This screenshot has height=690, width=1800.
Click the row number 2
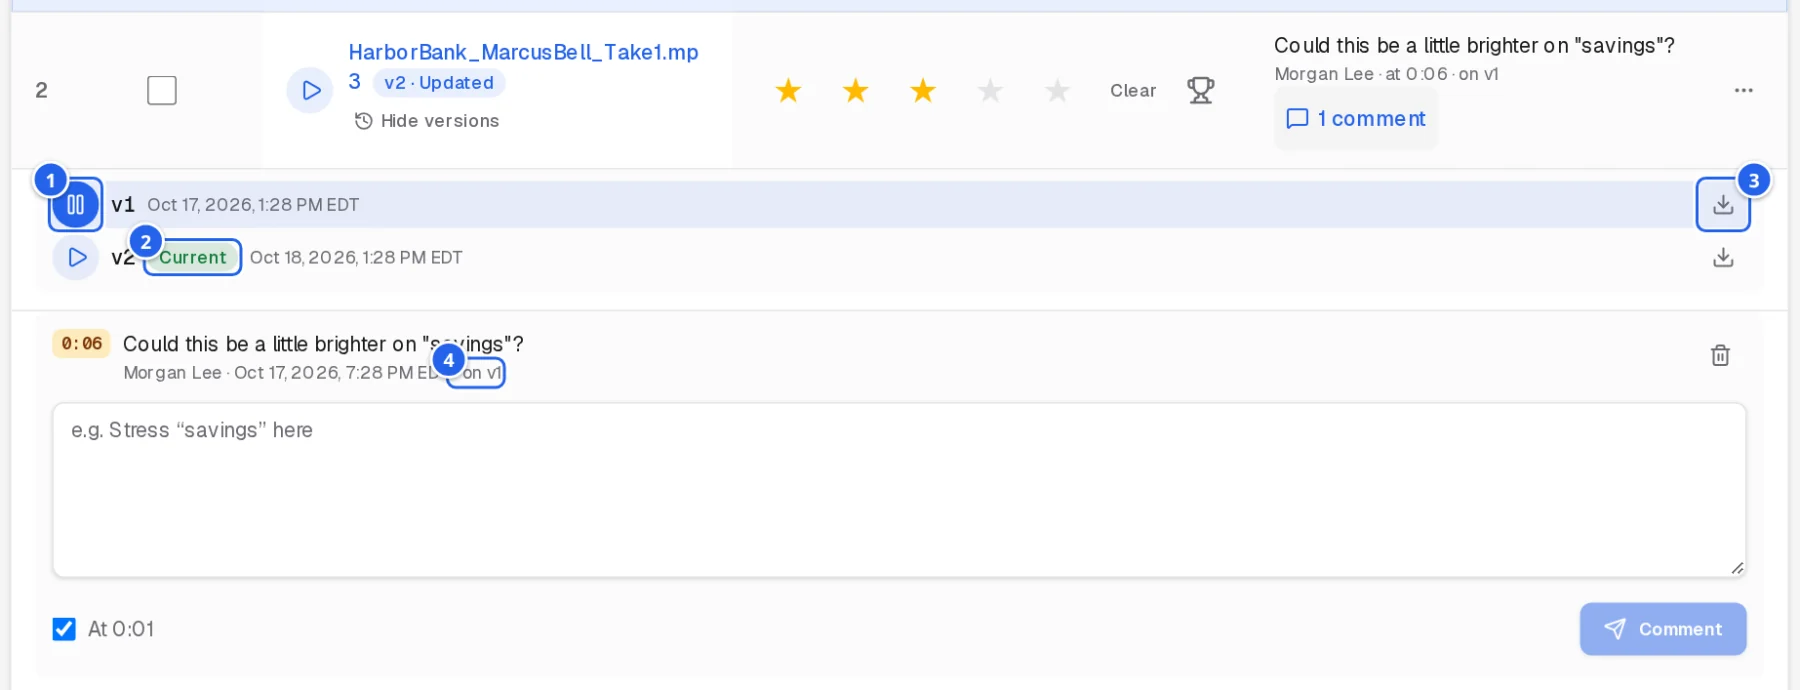41,90
